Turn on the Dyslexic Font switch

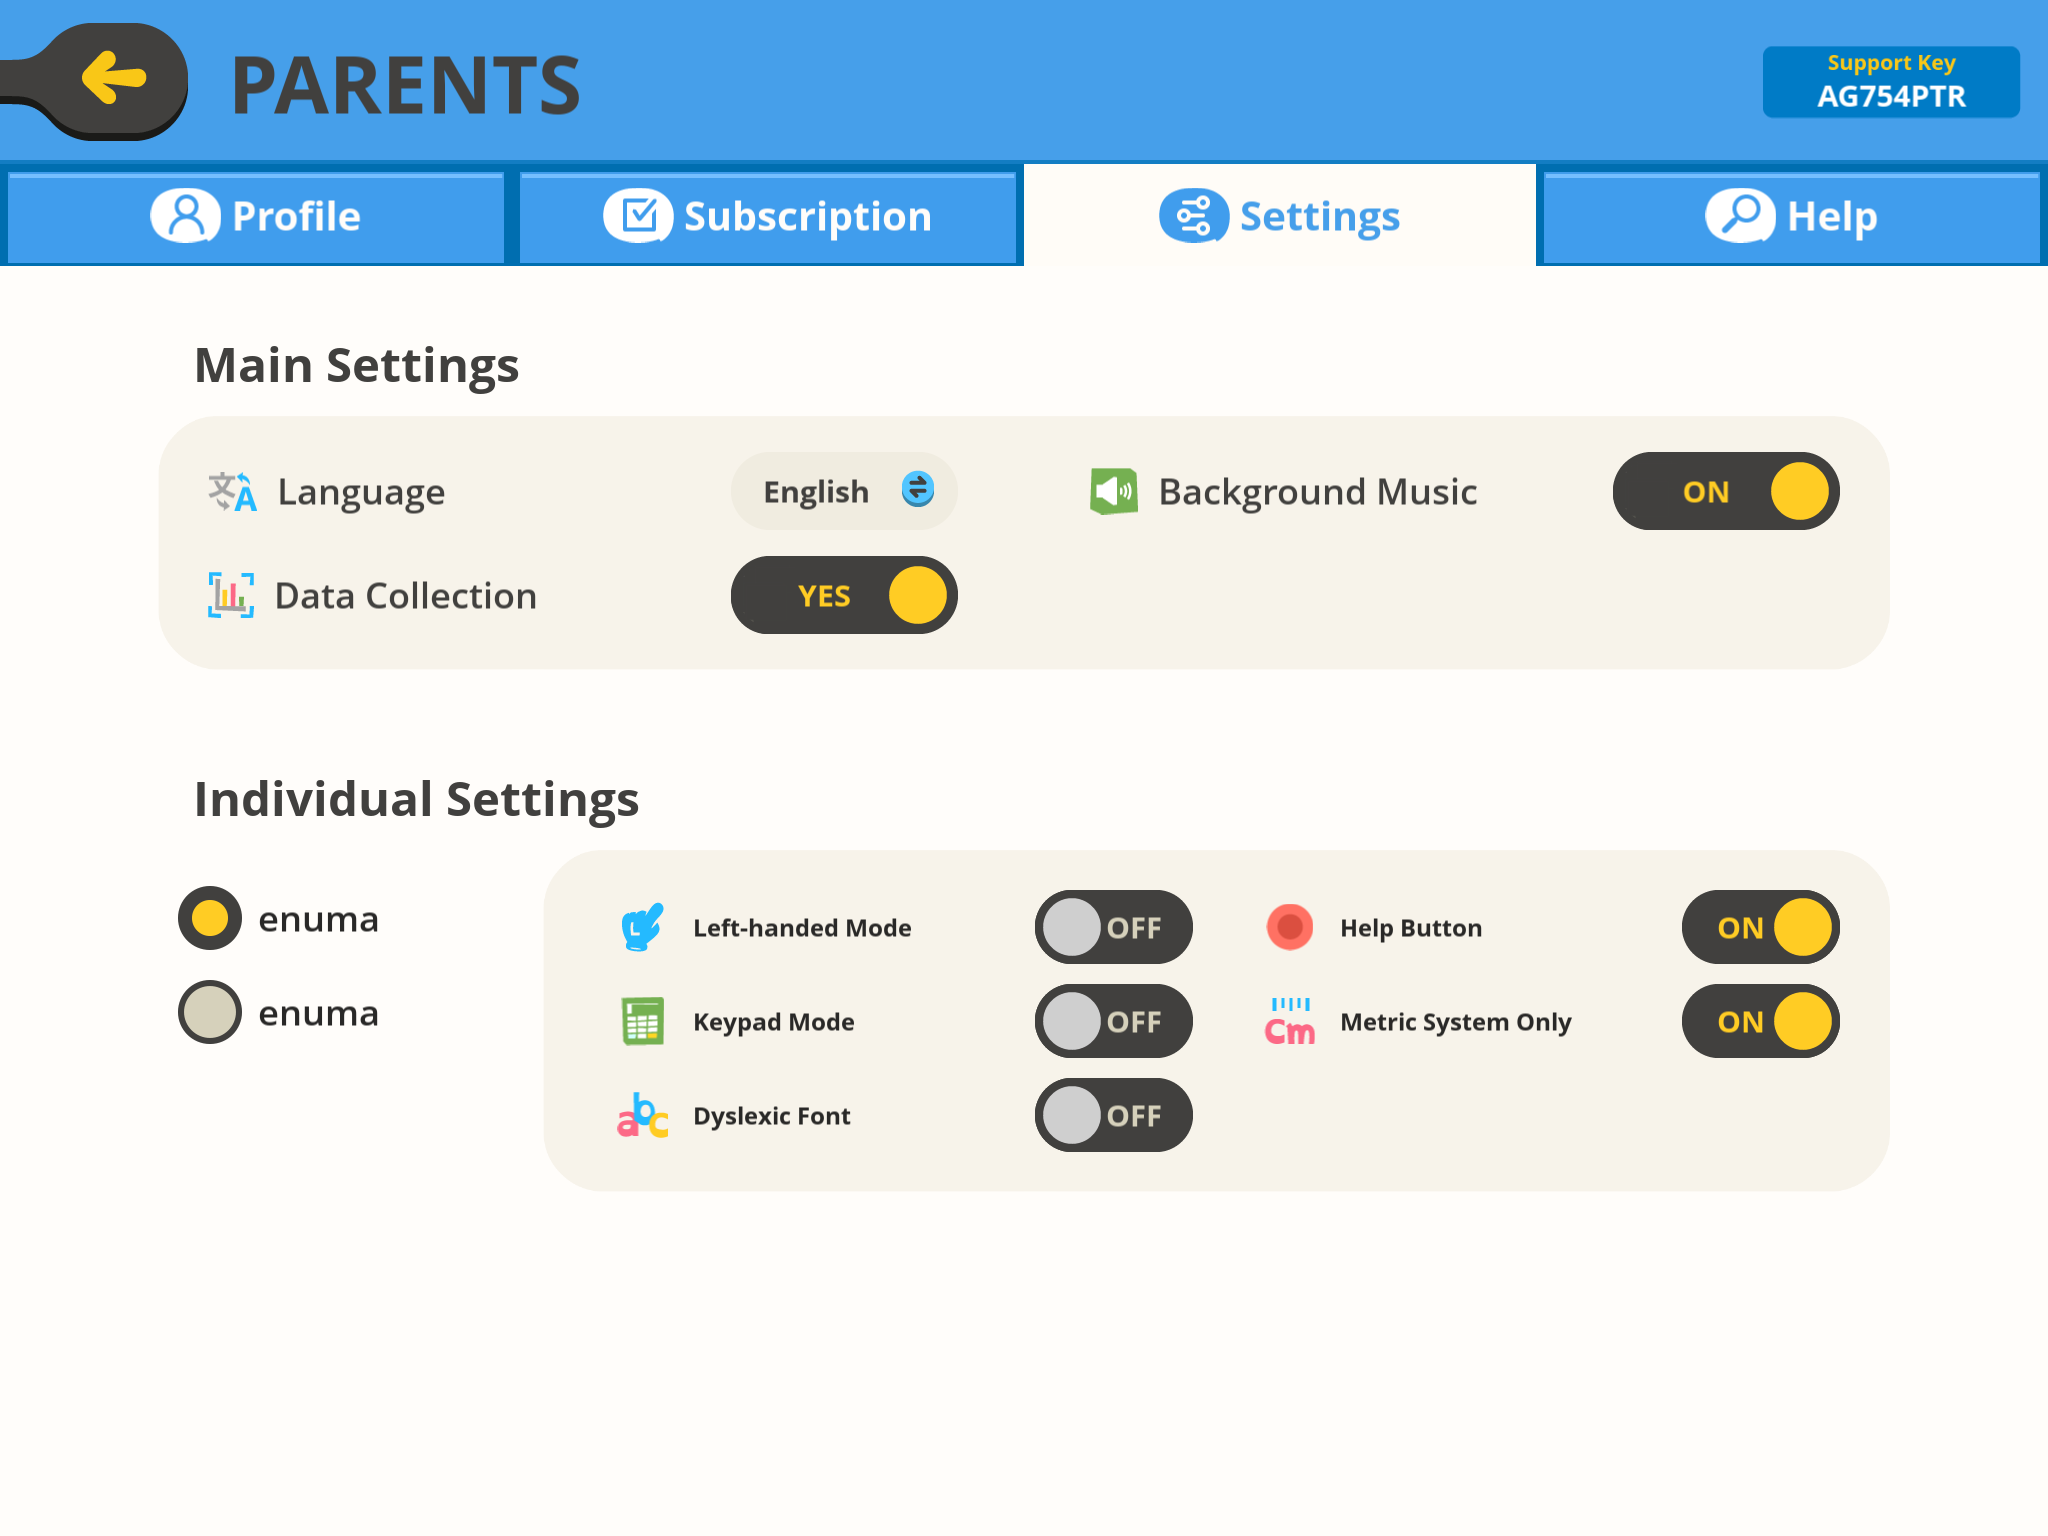click(1113, 1115)
